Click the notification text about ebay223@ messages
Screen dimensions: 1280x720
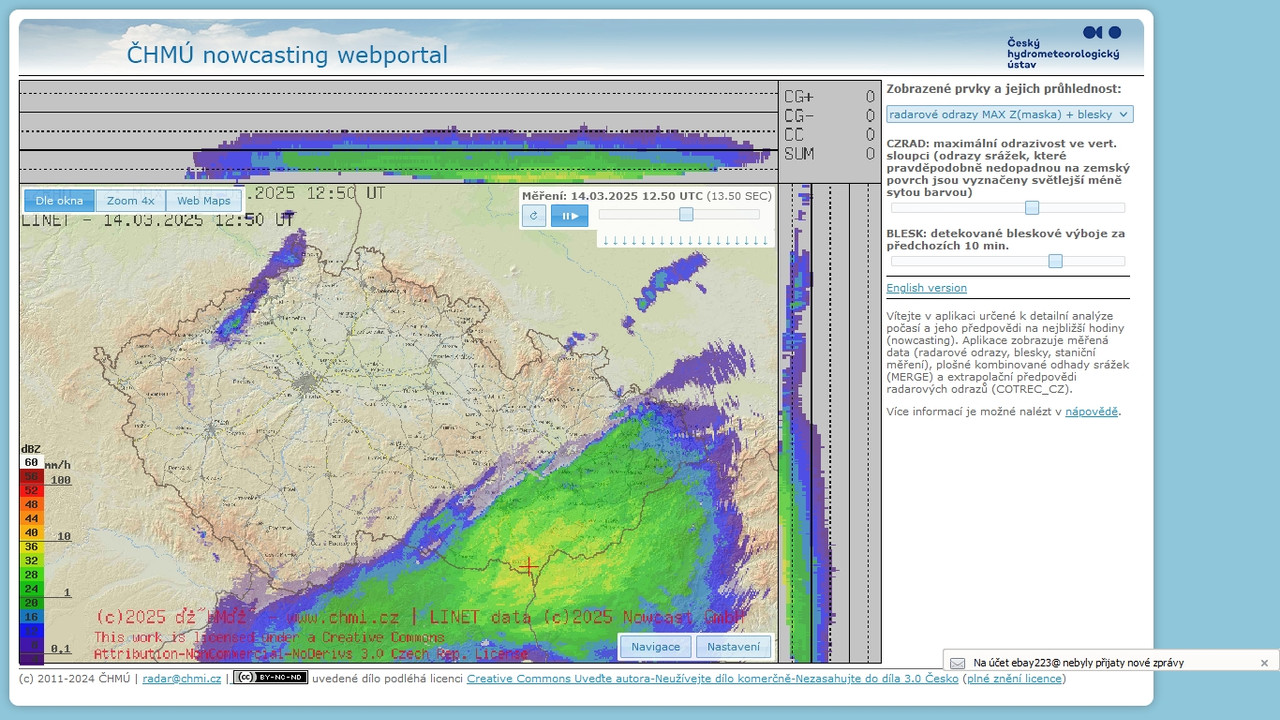1079,663
